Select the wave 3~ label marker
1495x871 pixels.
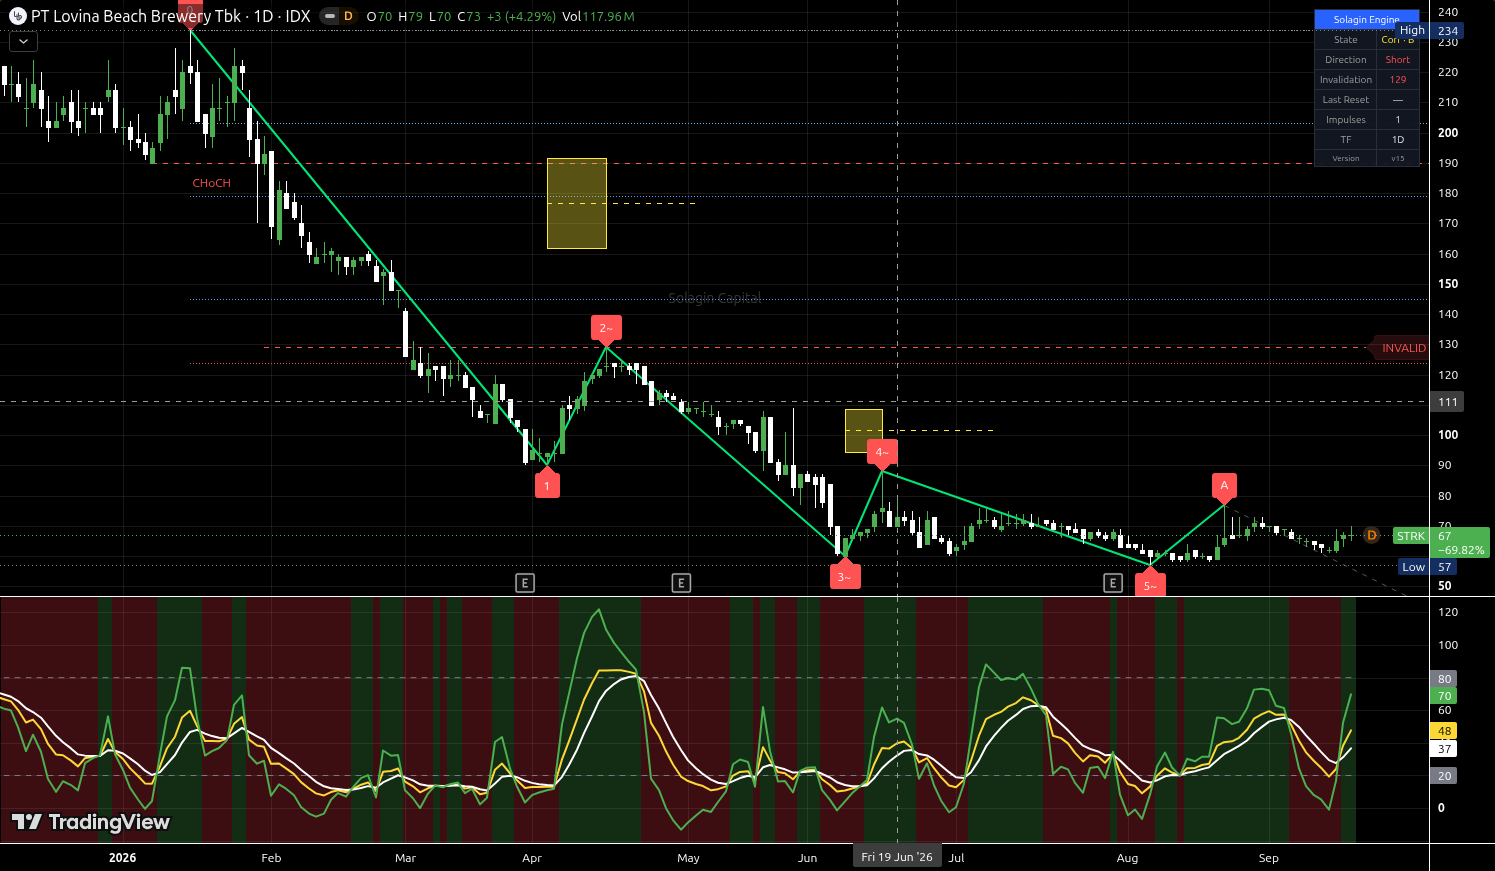(x=845, y=575)
